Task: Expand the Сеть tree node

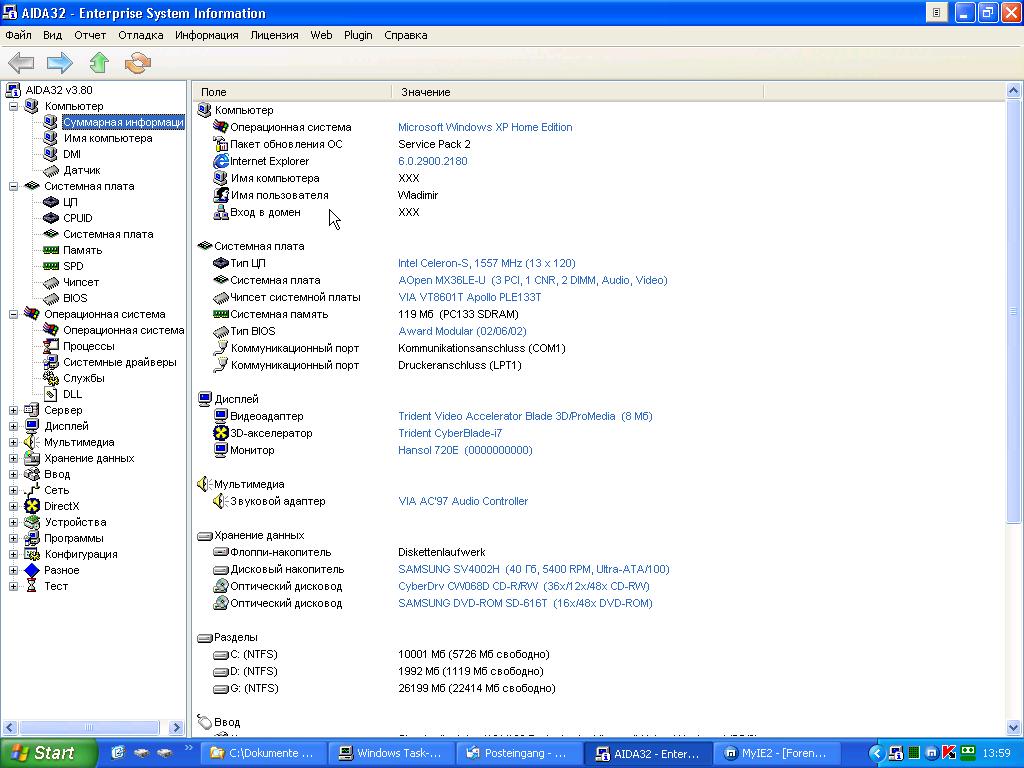Action: pos(13,490)
